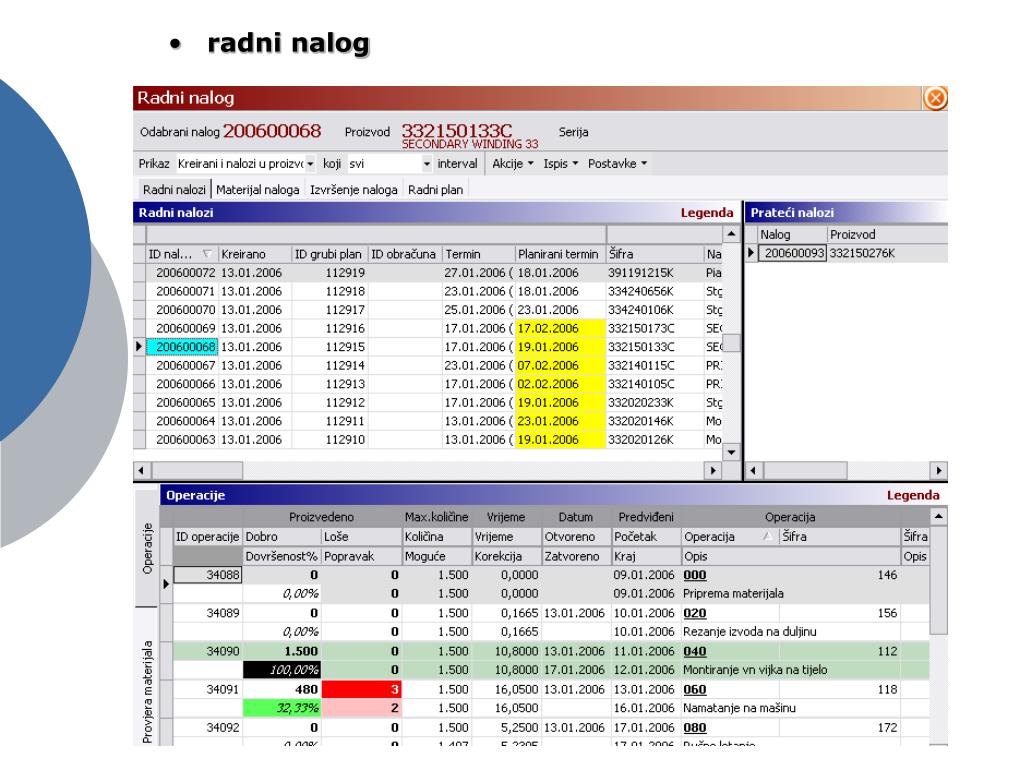Click the ID grubi plan column header
This screenshot has width=1024, height=768.
pos(329,254)
